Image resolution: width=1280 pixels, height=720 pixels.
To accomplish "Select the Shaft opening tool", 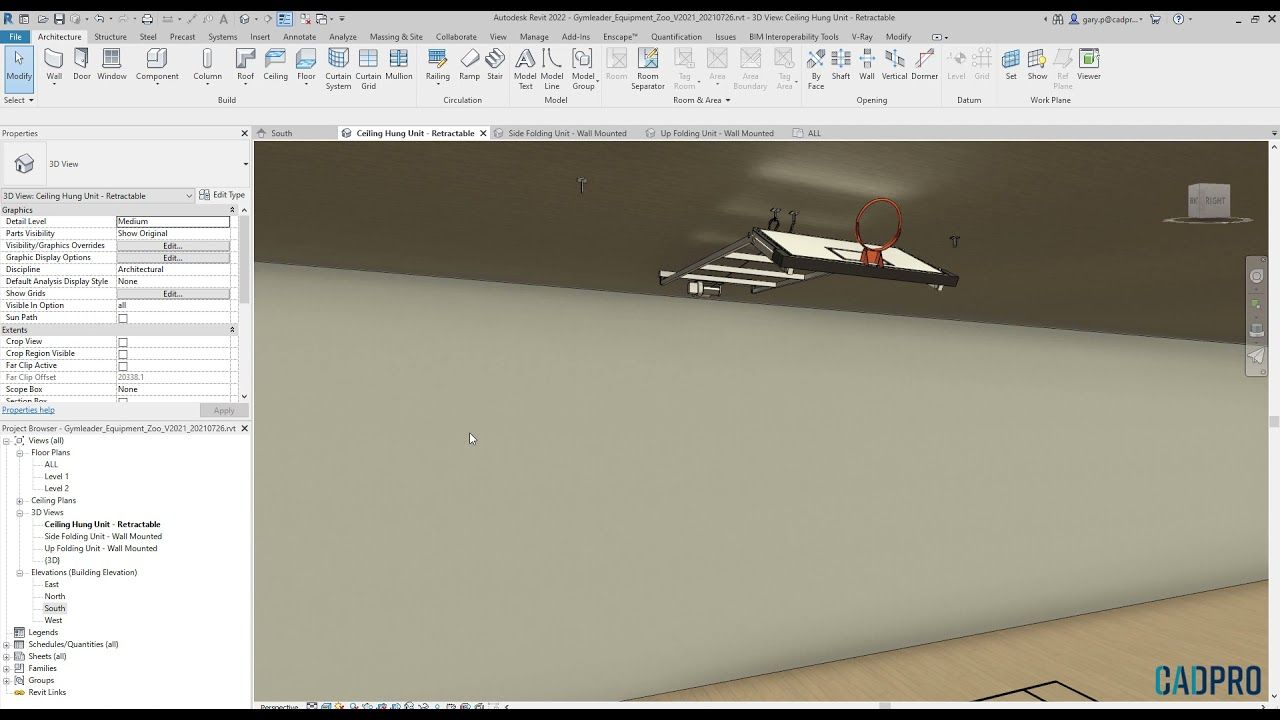I will point(841,65).
